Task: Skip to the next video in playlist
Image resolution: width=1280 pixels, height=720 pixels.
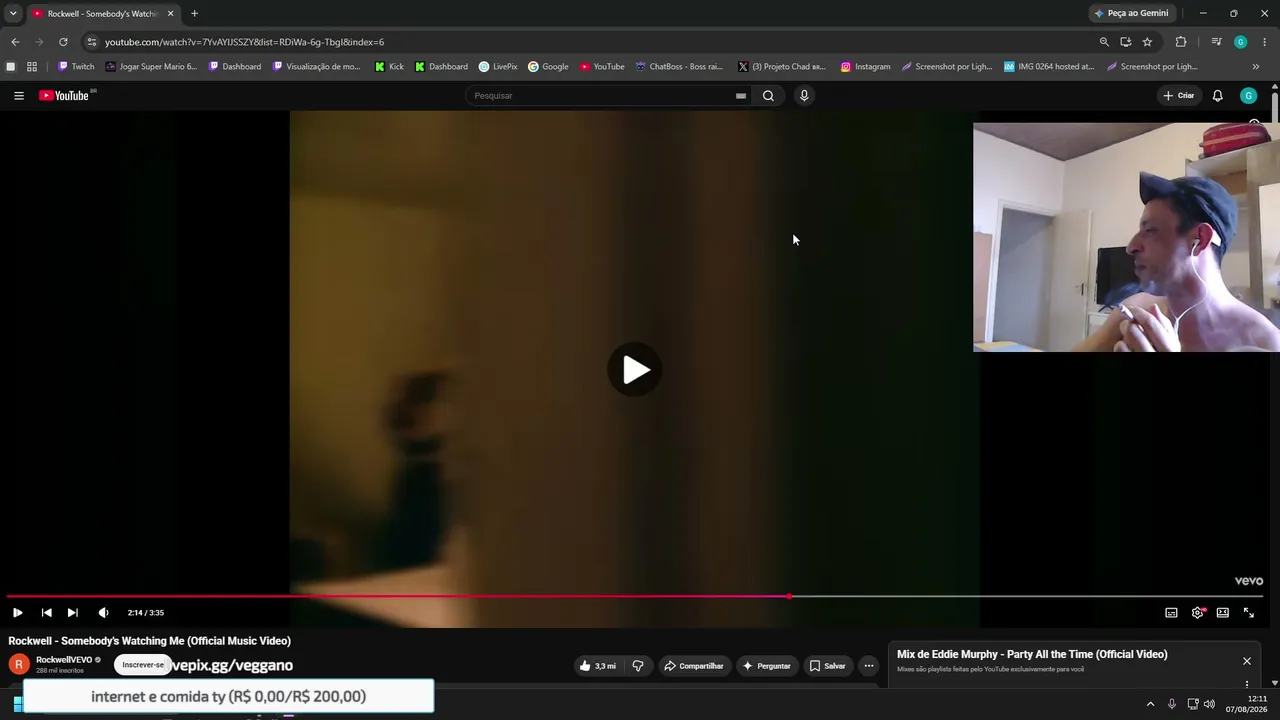Action: click(x=72, y=612)
